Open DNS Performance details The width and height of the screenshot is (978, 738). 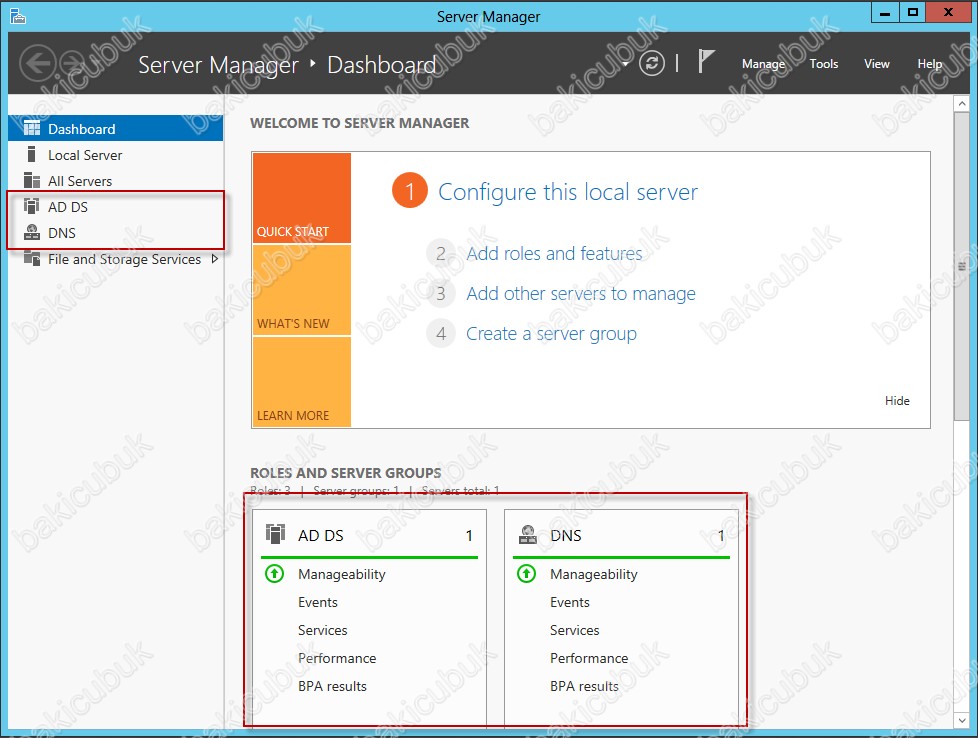click(x=589, y=658)
